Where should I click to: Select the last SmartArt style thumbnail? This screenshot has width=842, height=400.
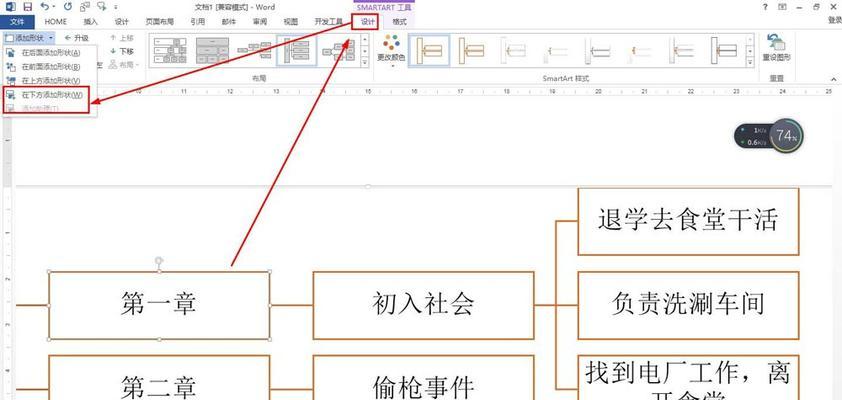[x=724, y=51]
